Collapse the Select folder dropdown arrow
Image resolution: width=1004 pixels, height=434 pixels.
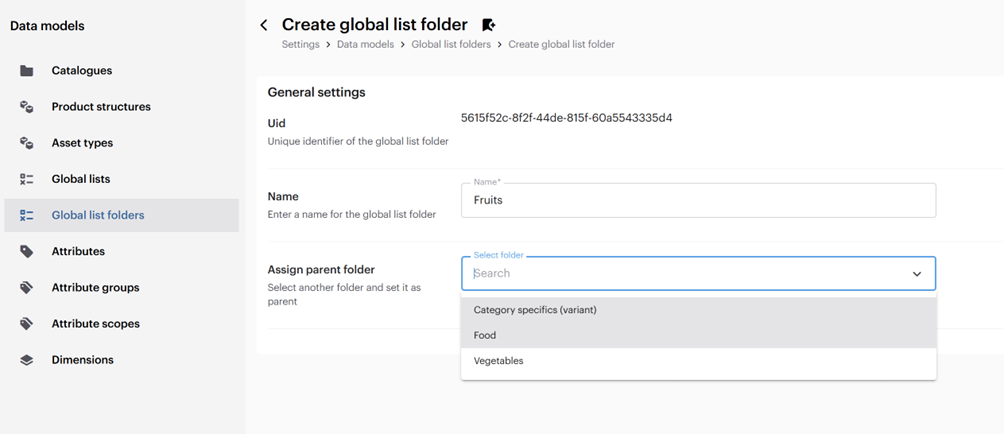tap(916, 274)
